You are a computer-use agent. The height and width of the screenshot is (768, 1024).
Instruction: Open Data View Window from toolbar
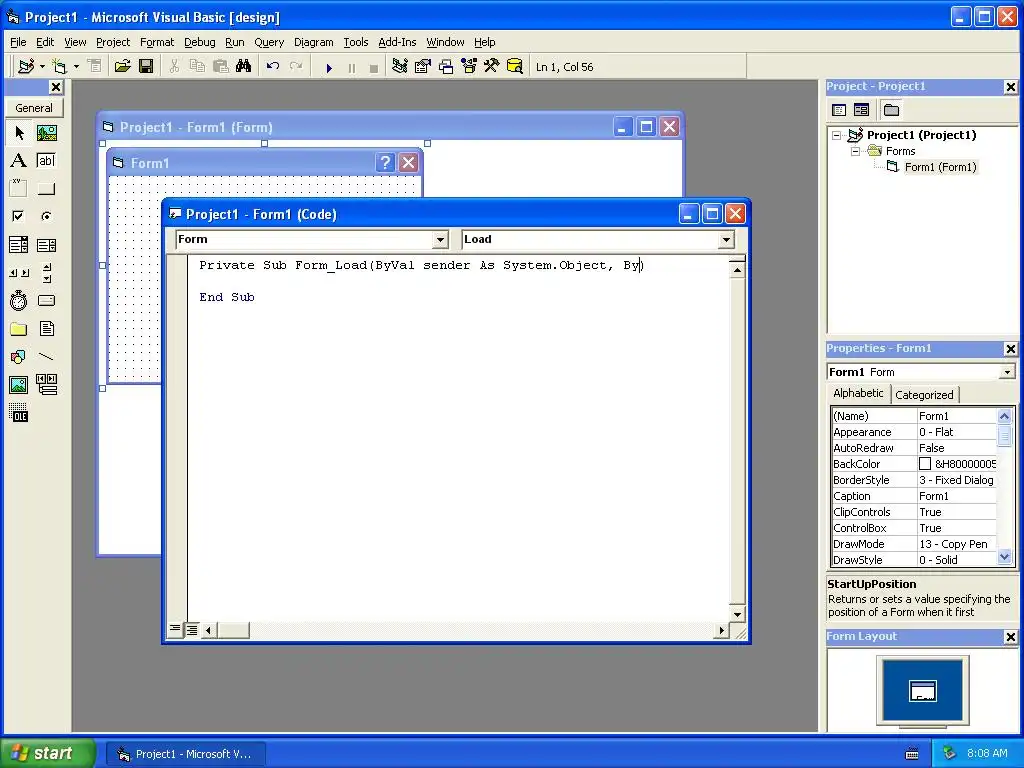coord(515,67)
